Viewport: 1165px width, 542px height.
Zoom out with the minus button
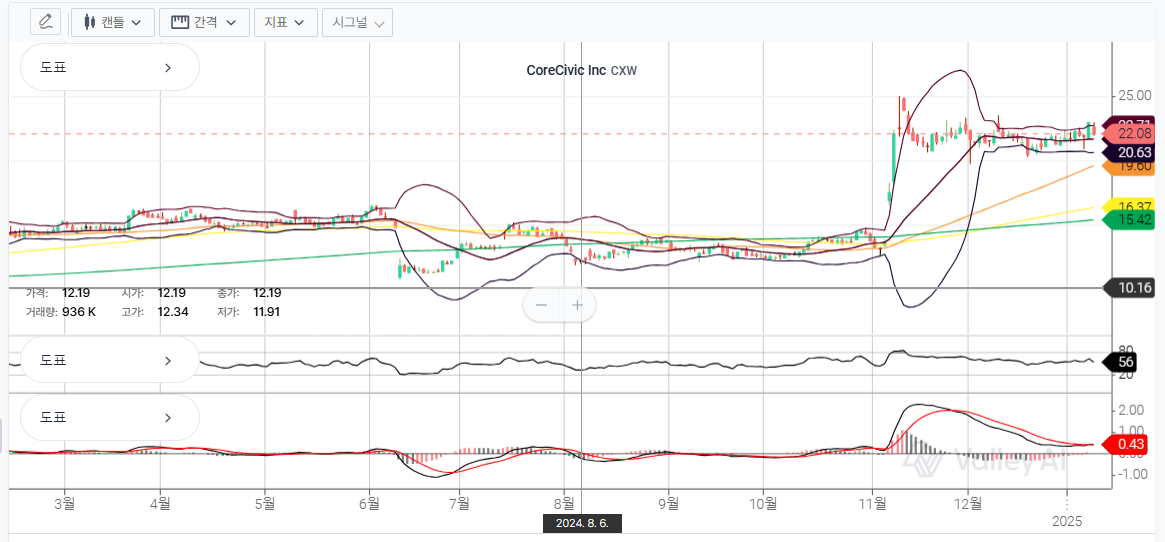pyautogui.click(x=541, y=305)
